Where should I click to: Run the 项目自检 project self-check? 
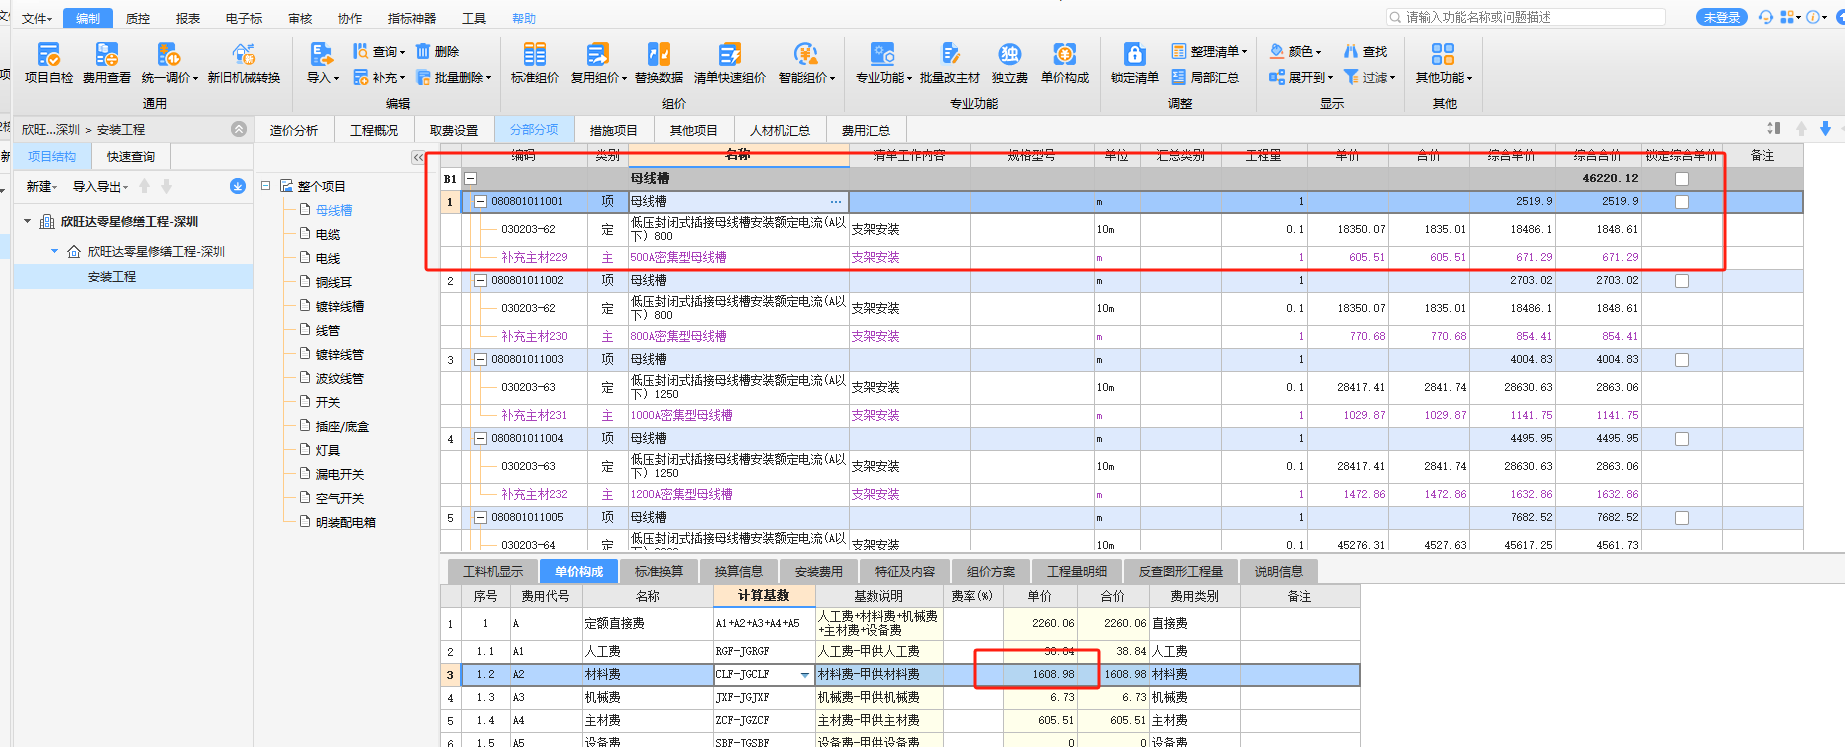coord(48,62)
